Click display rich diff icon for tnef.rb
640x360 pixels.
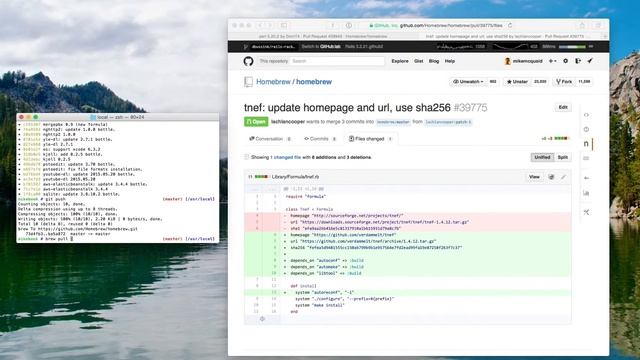551,177
